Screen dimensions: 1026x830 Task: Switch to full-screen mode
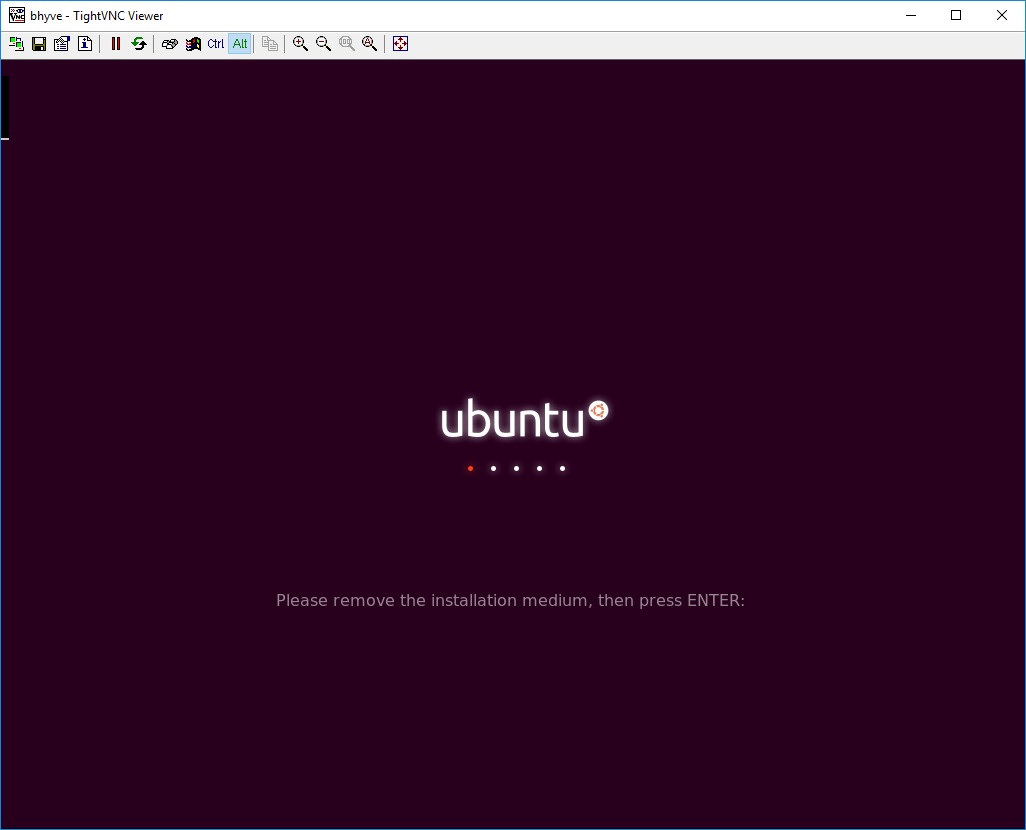(x=400, y=44)
